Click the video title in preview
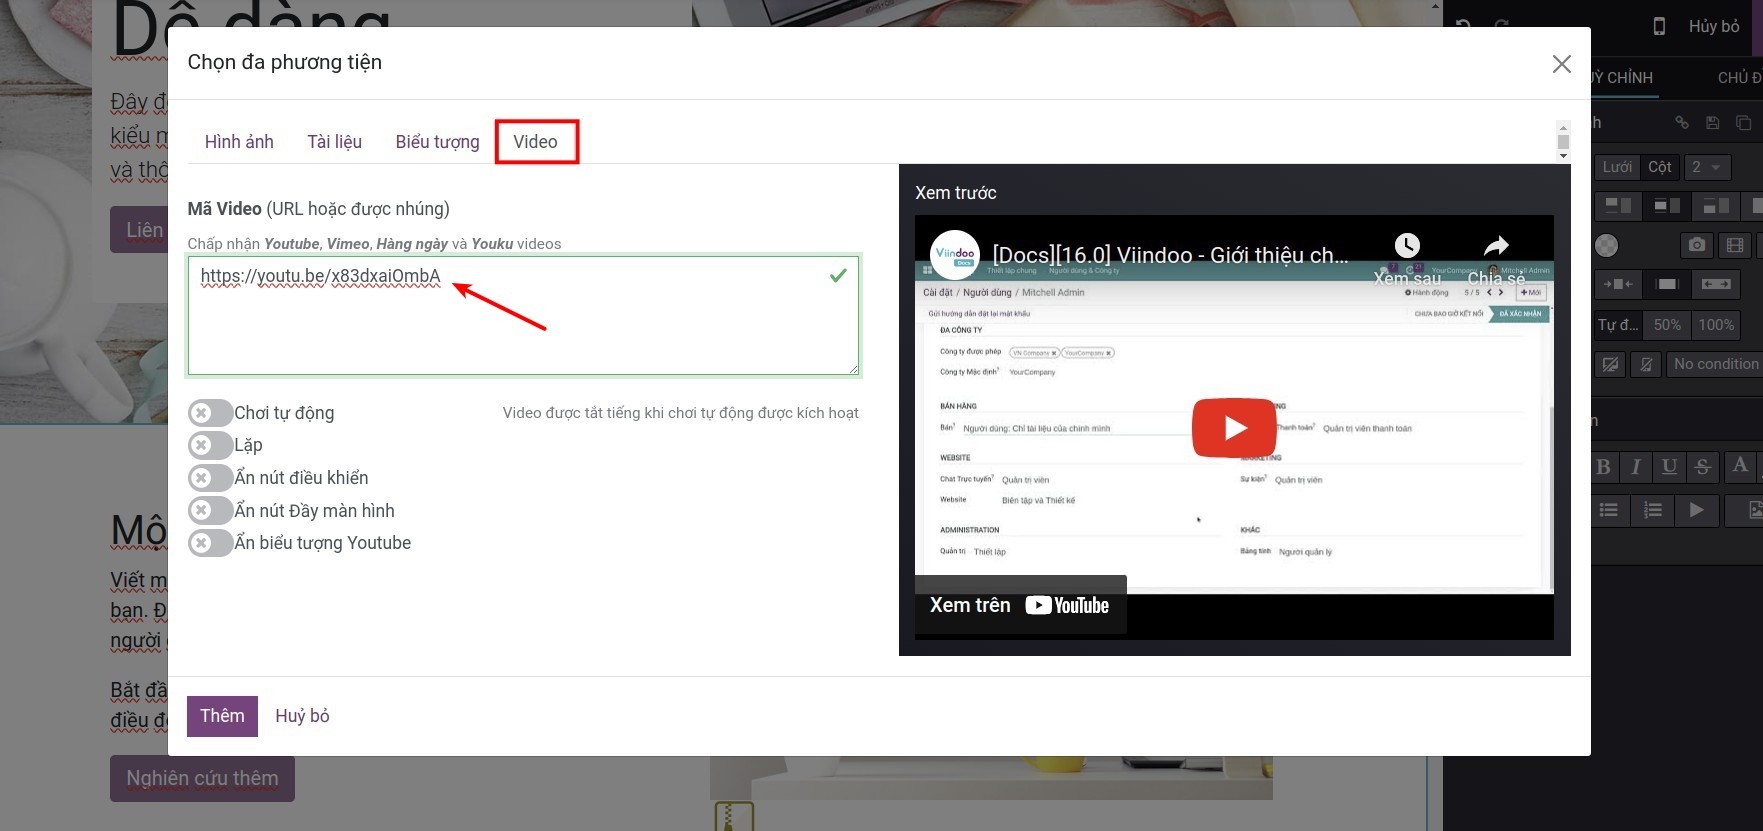1763x831 pixels. (x=1170, y=255)
